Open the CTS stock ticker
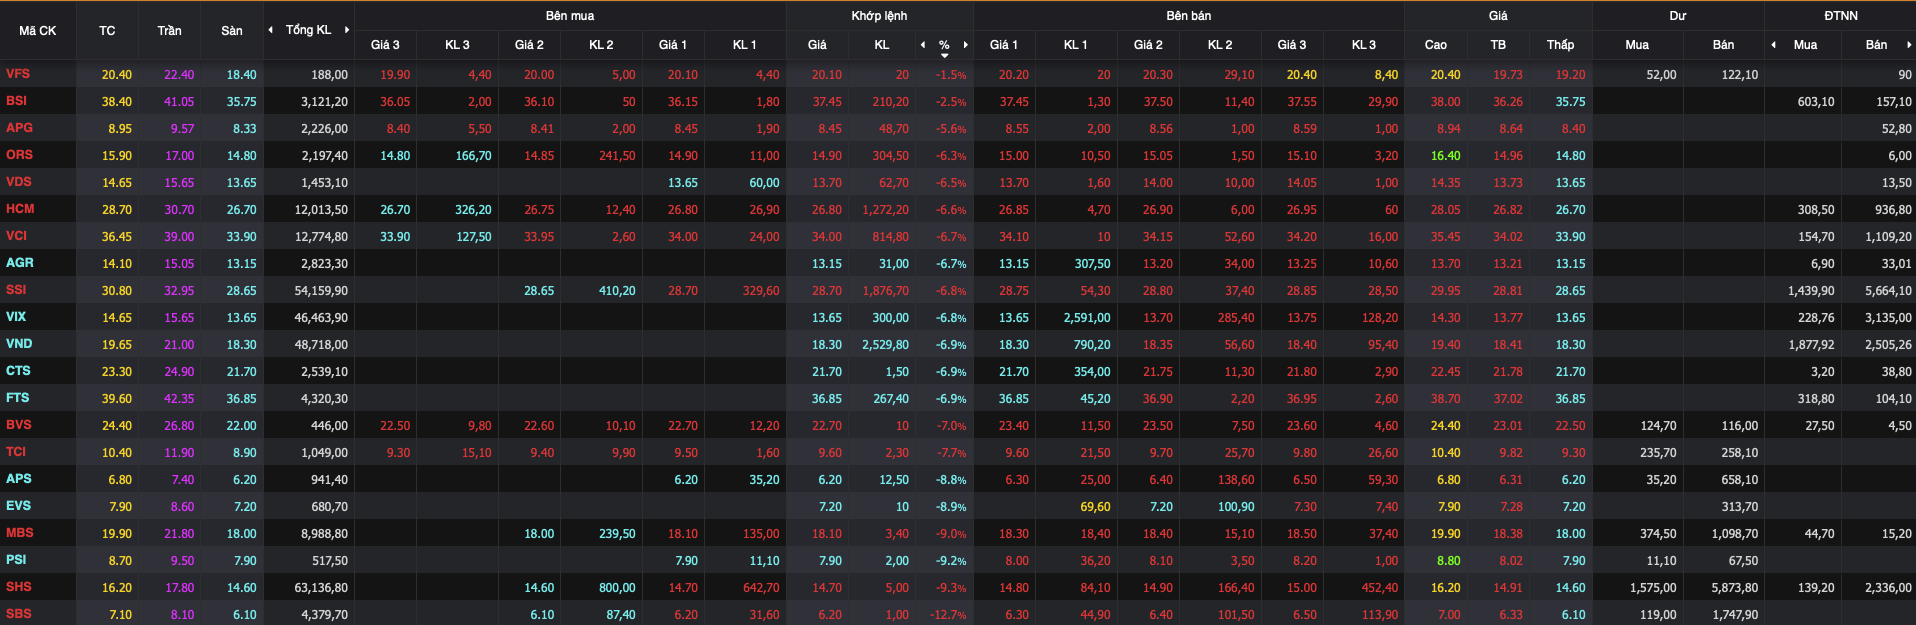Image resolution: width=1916 pixels, height=625 pixels. (18, 371)
